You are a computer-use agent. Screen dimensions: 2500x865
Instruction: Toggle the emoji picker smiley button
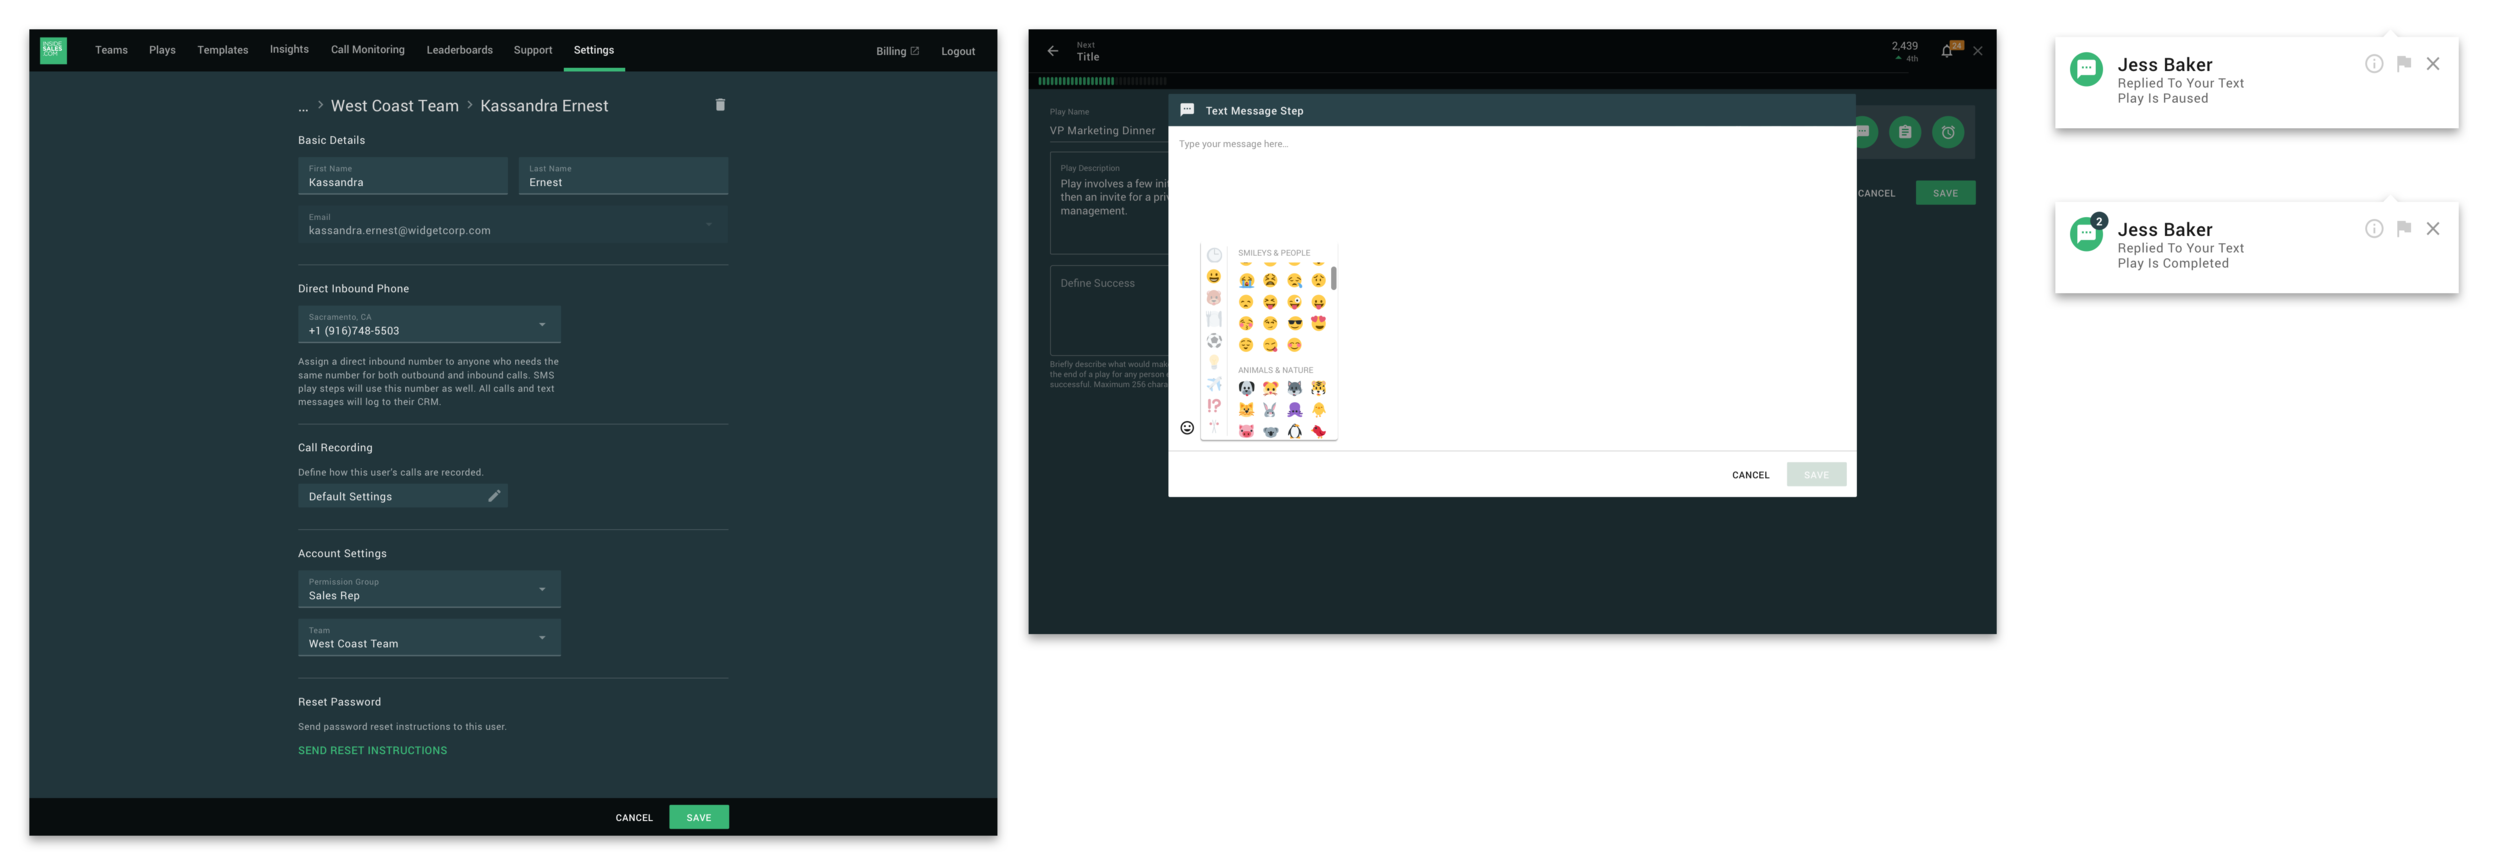click(x=1187, y=428)
